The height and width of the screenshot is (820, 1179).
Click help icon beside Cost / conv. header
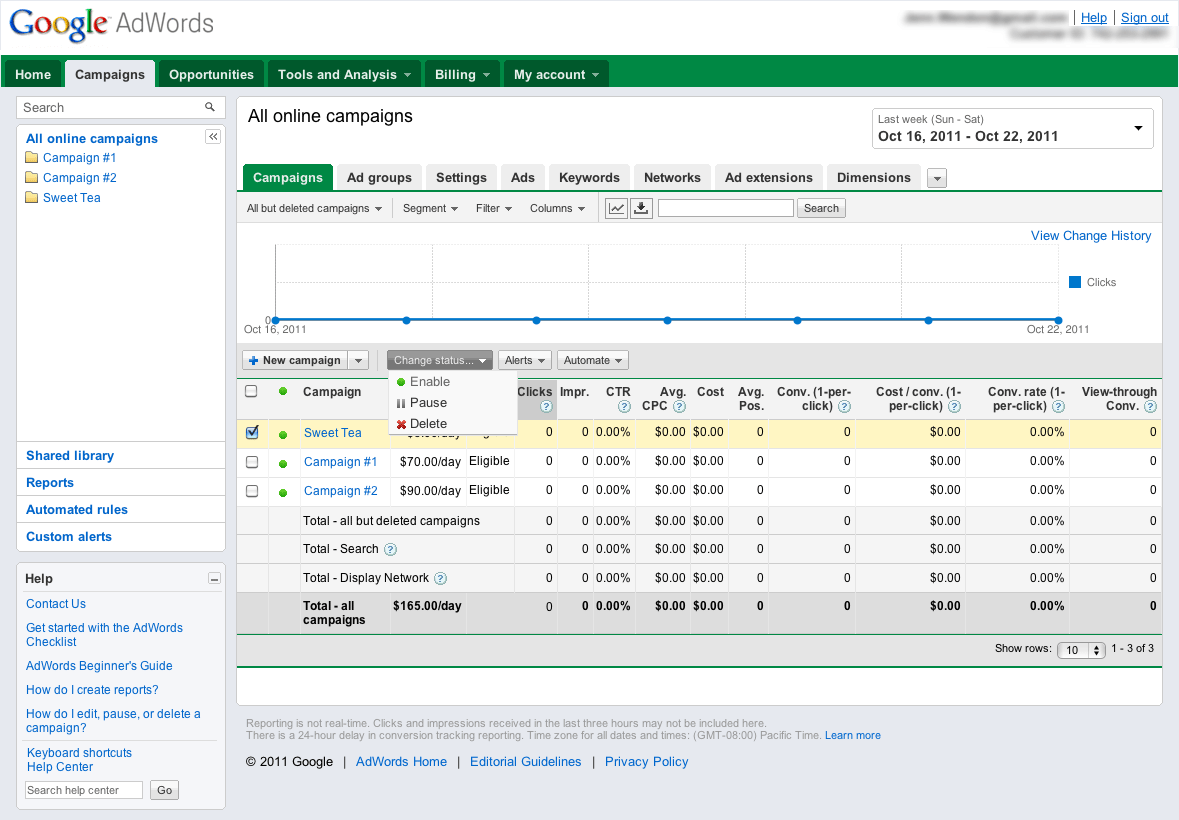pyautogui.click(x=954, y=407)
